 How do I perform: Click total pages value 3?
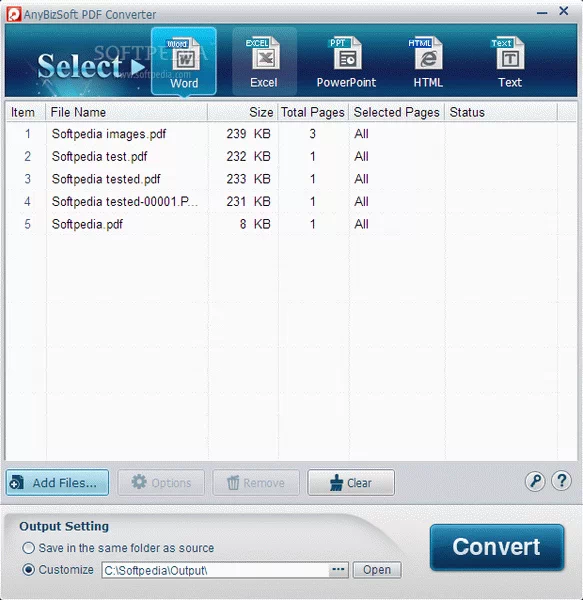pyautogui.click(x=313, y=134)
